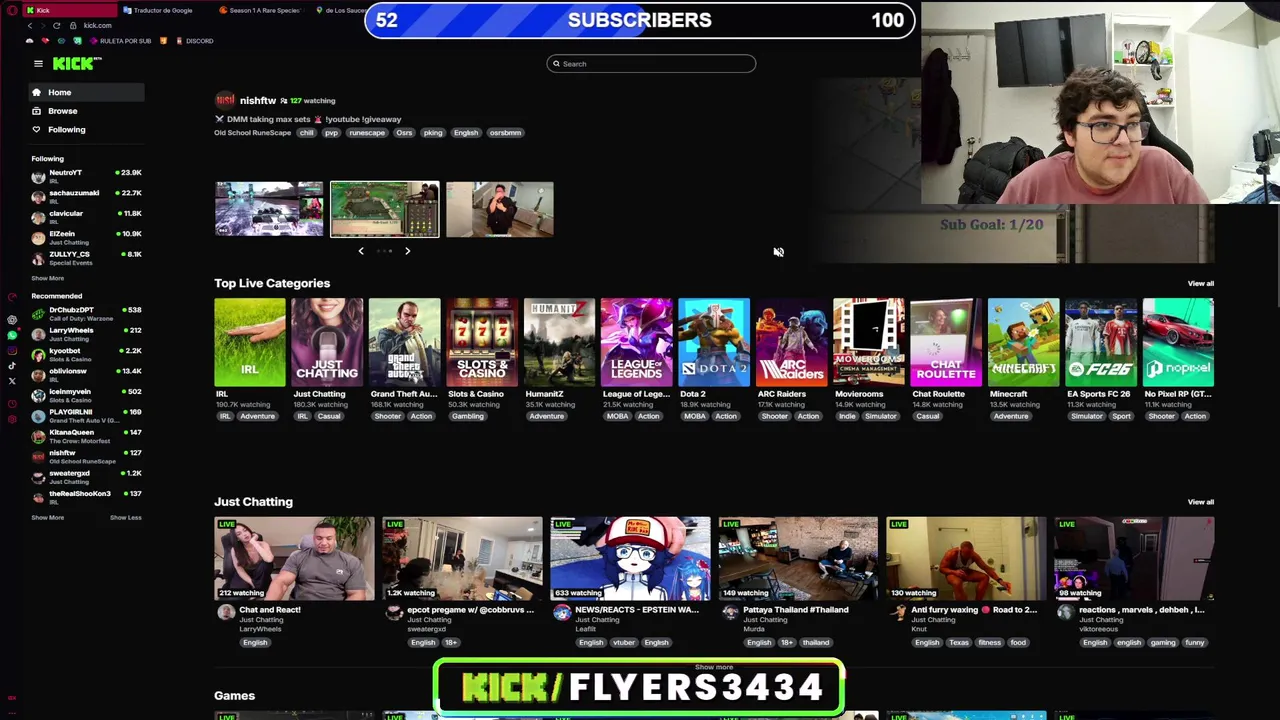The height and width of the screenshot is (720, 1280).
Task: Open sachauzumaki in the Following list
Action: [x=86, y=197]
